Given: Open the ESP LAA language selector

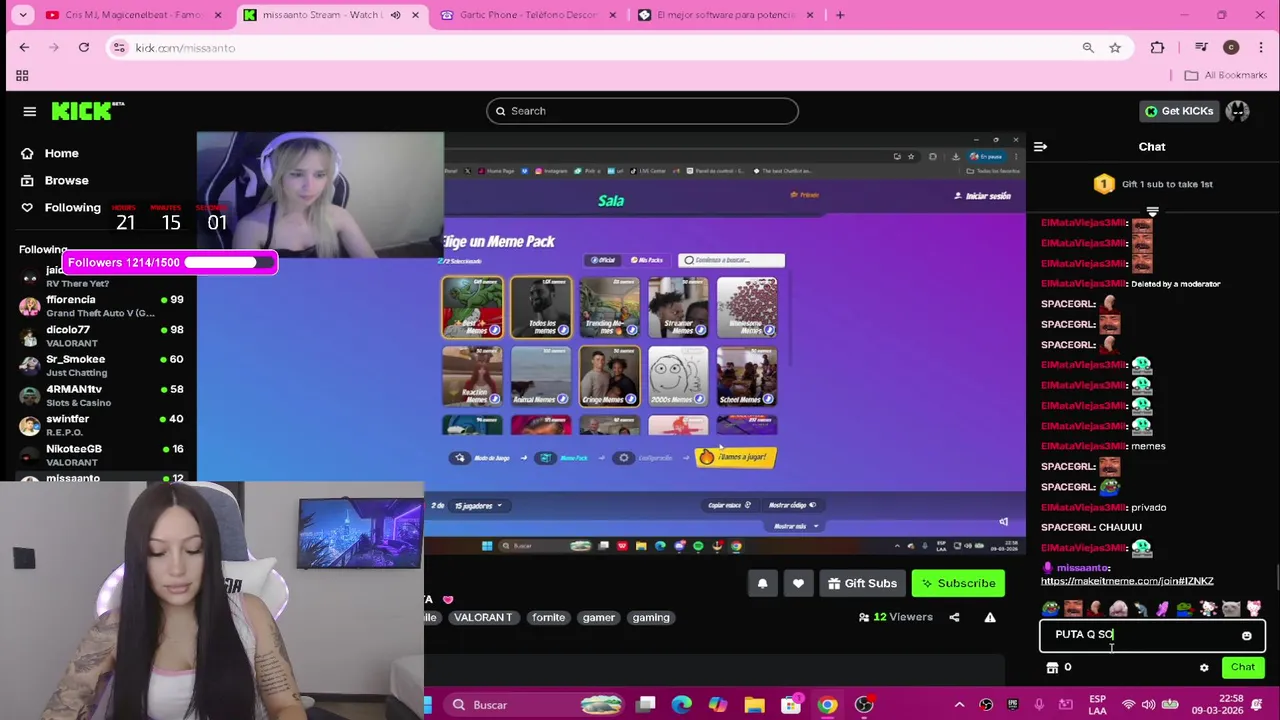Looking at the screenshot, I should tap(1097, 705).
